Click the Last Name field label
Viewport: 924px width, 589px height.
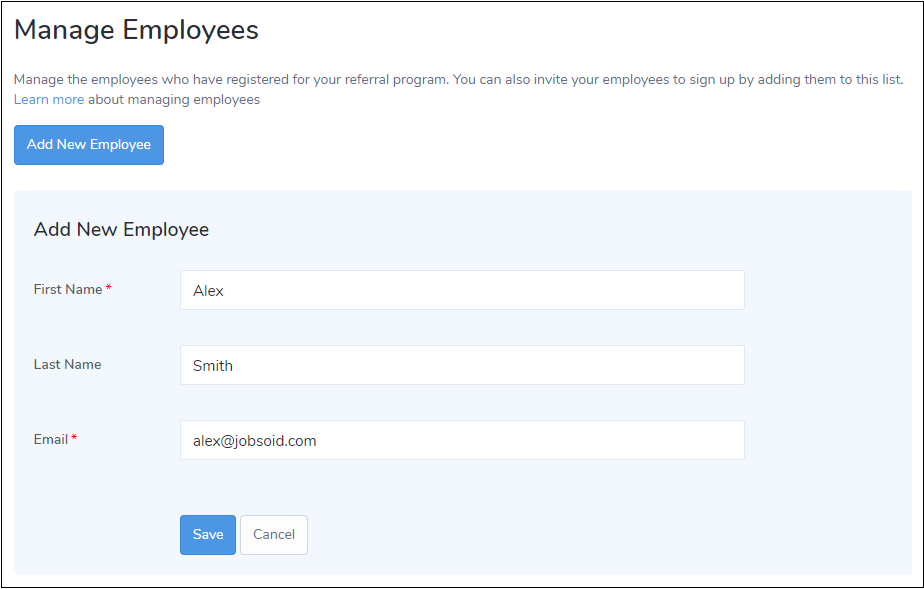pos(67,364)
